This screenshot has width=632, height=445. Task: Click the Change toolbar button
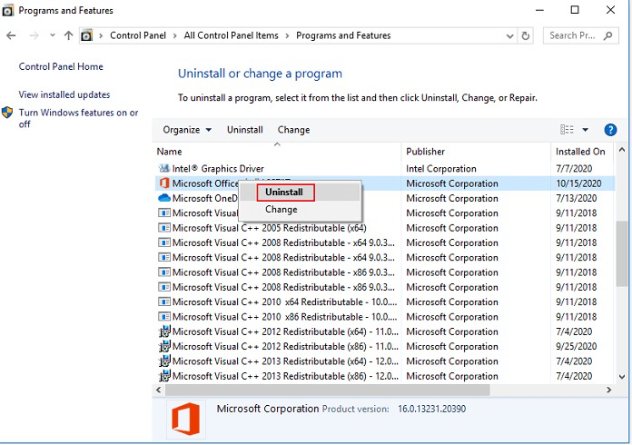coord(294,130)
